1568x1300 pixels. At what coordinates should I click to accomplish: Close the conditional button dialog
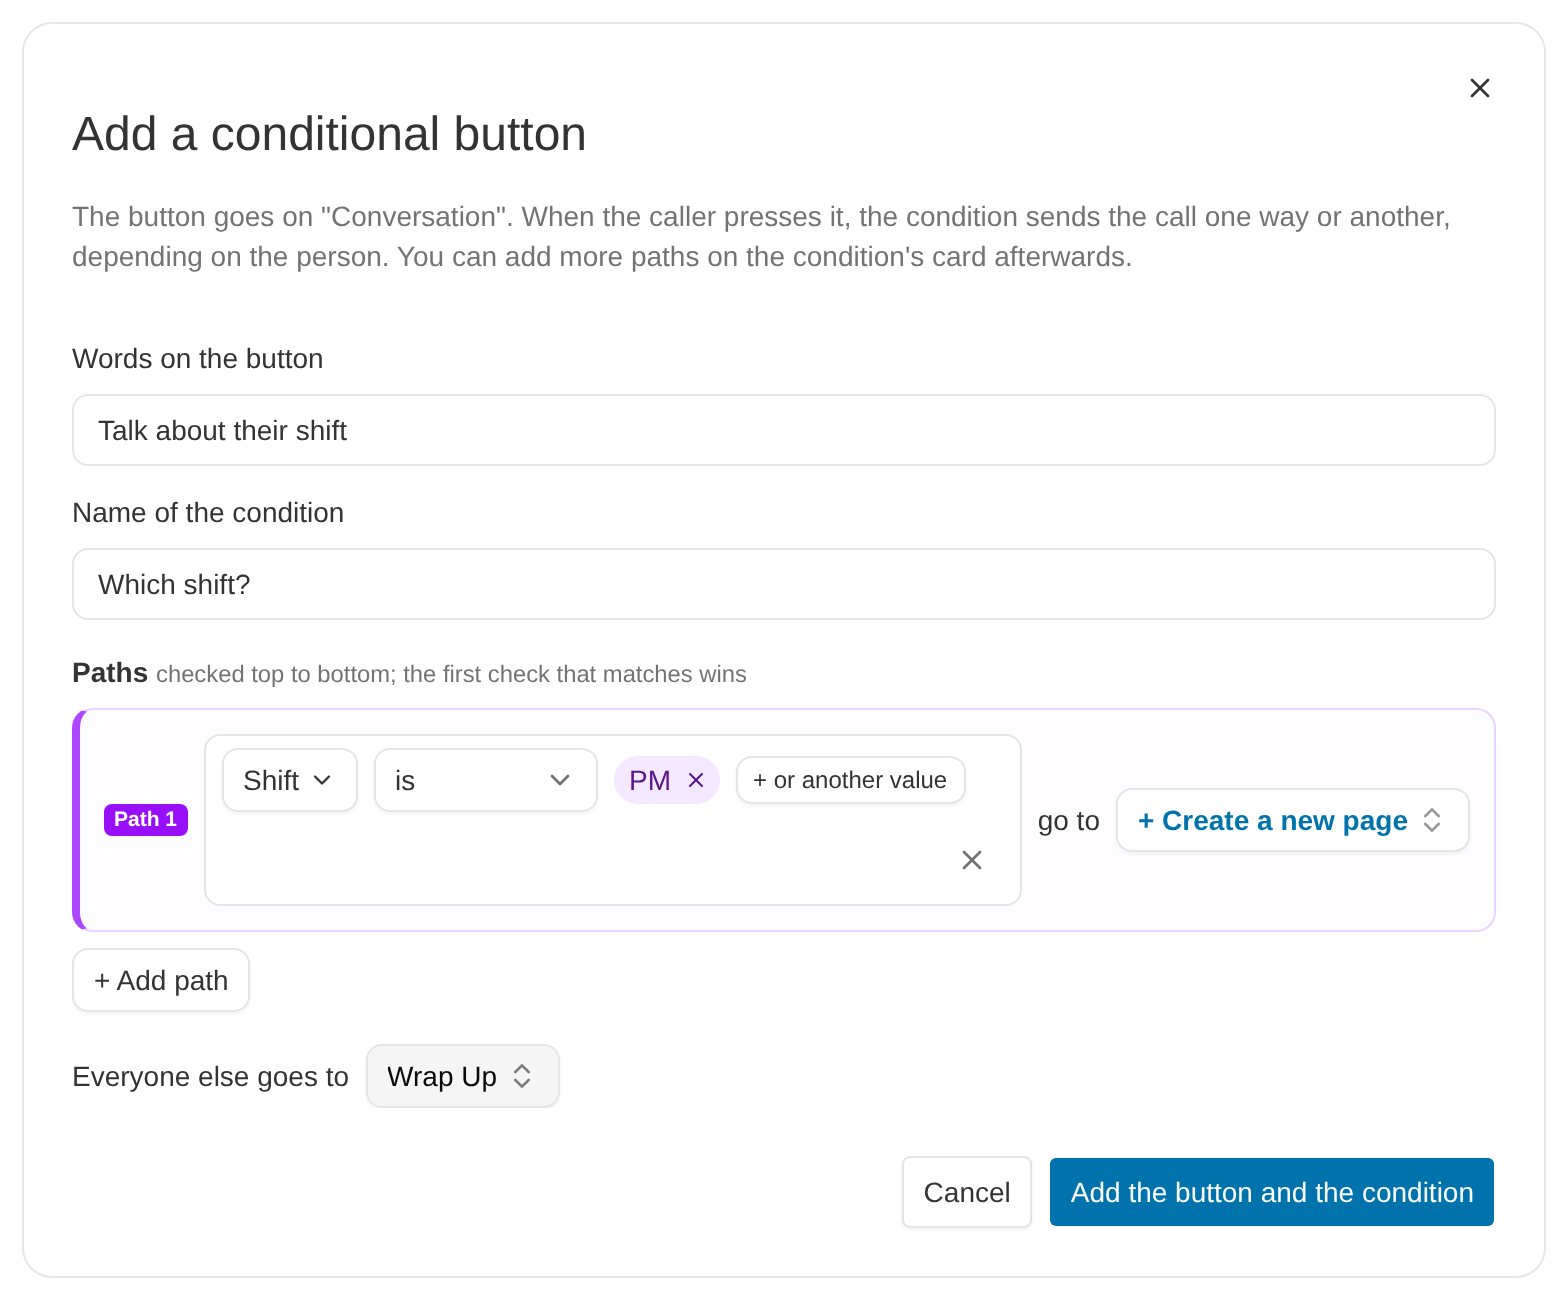coord(1479,88)
